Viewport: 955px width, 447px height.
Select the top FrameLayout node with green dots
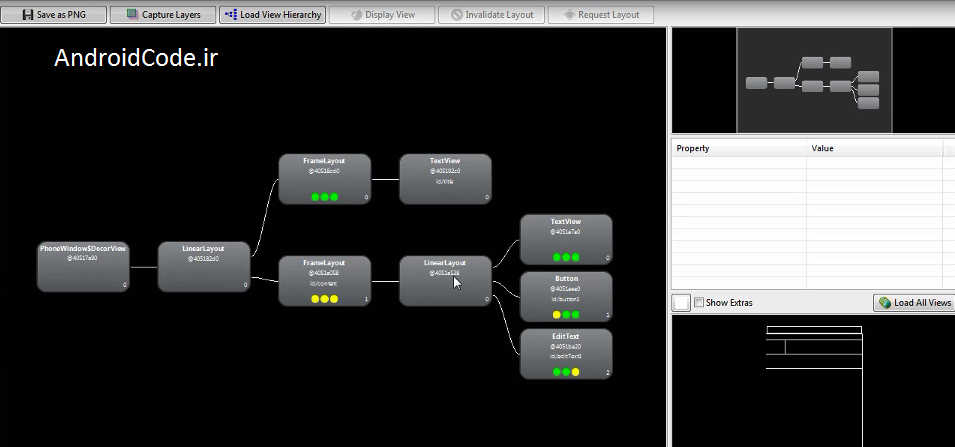pyautogui.click(x=324, y=179)
